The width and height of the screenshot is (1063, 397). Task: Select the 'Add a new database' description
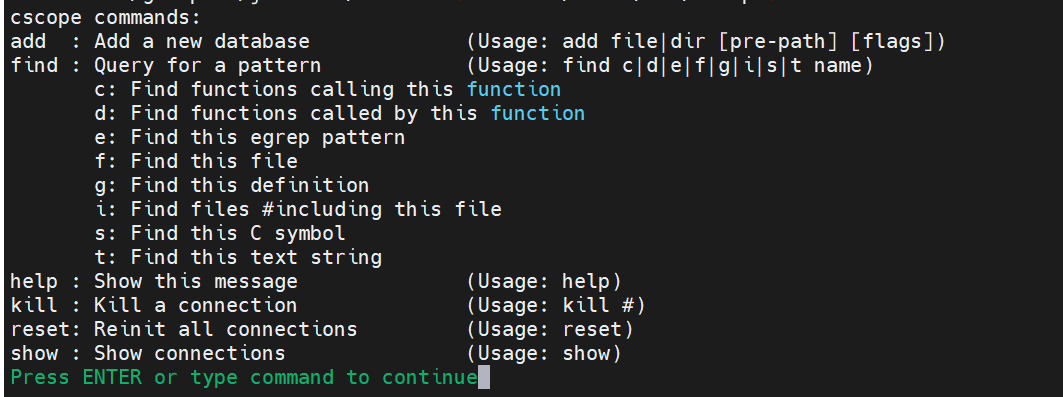tap(202, 41)
